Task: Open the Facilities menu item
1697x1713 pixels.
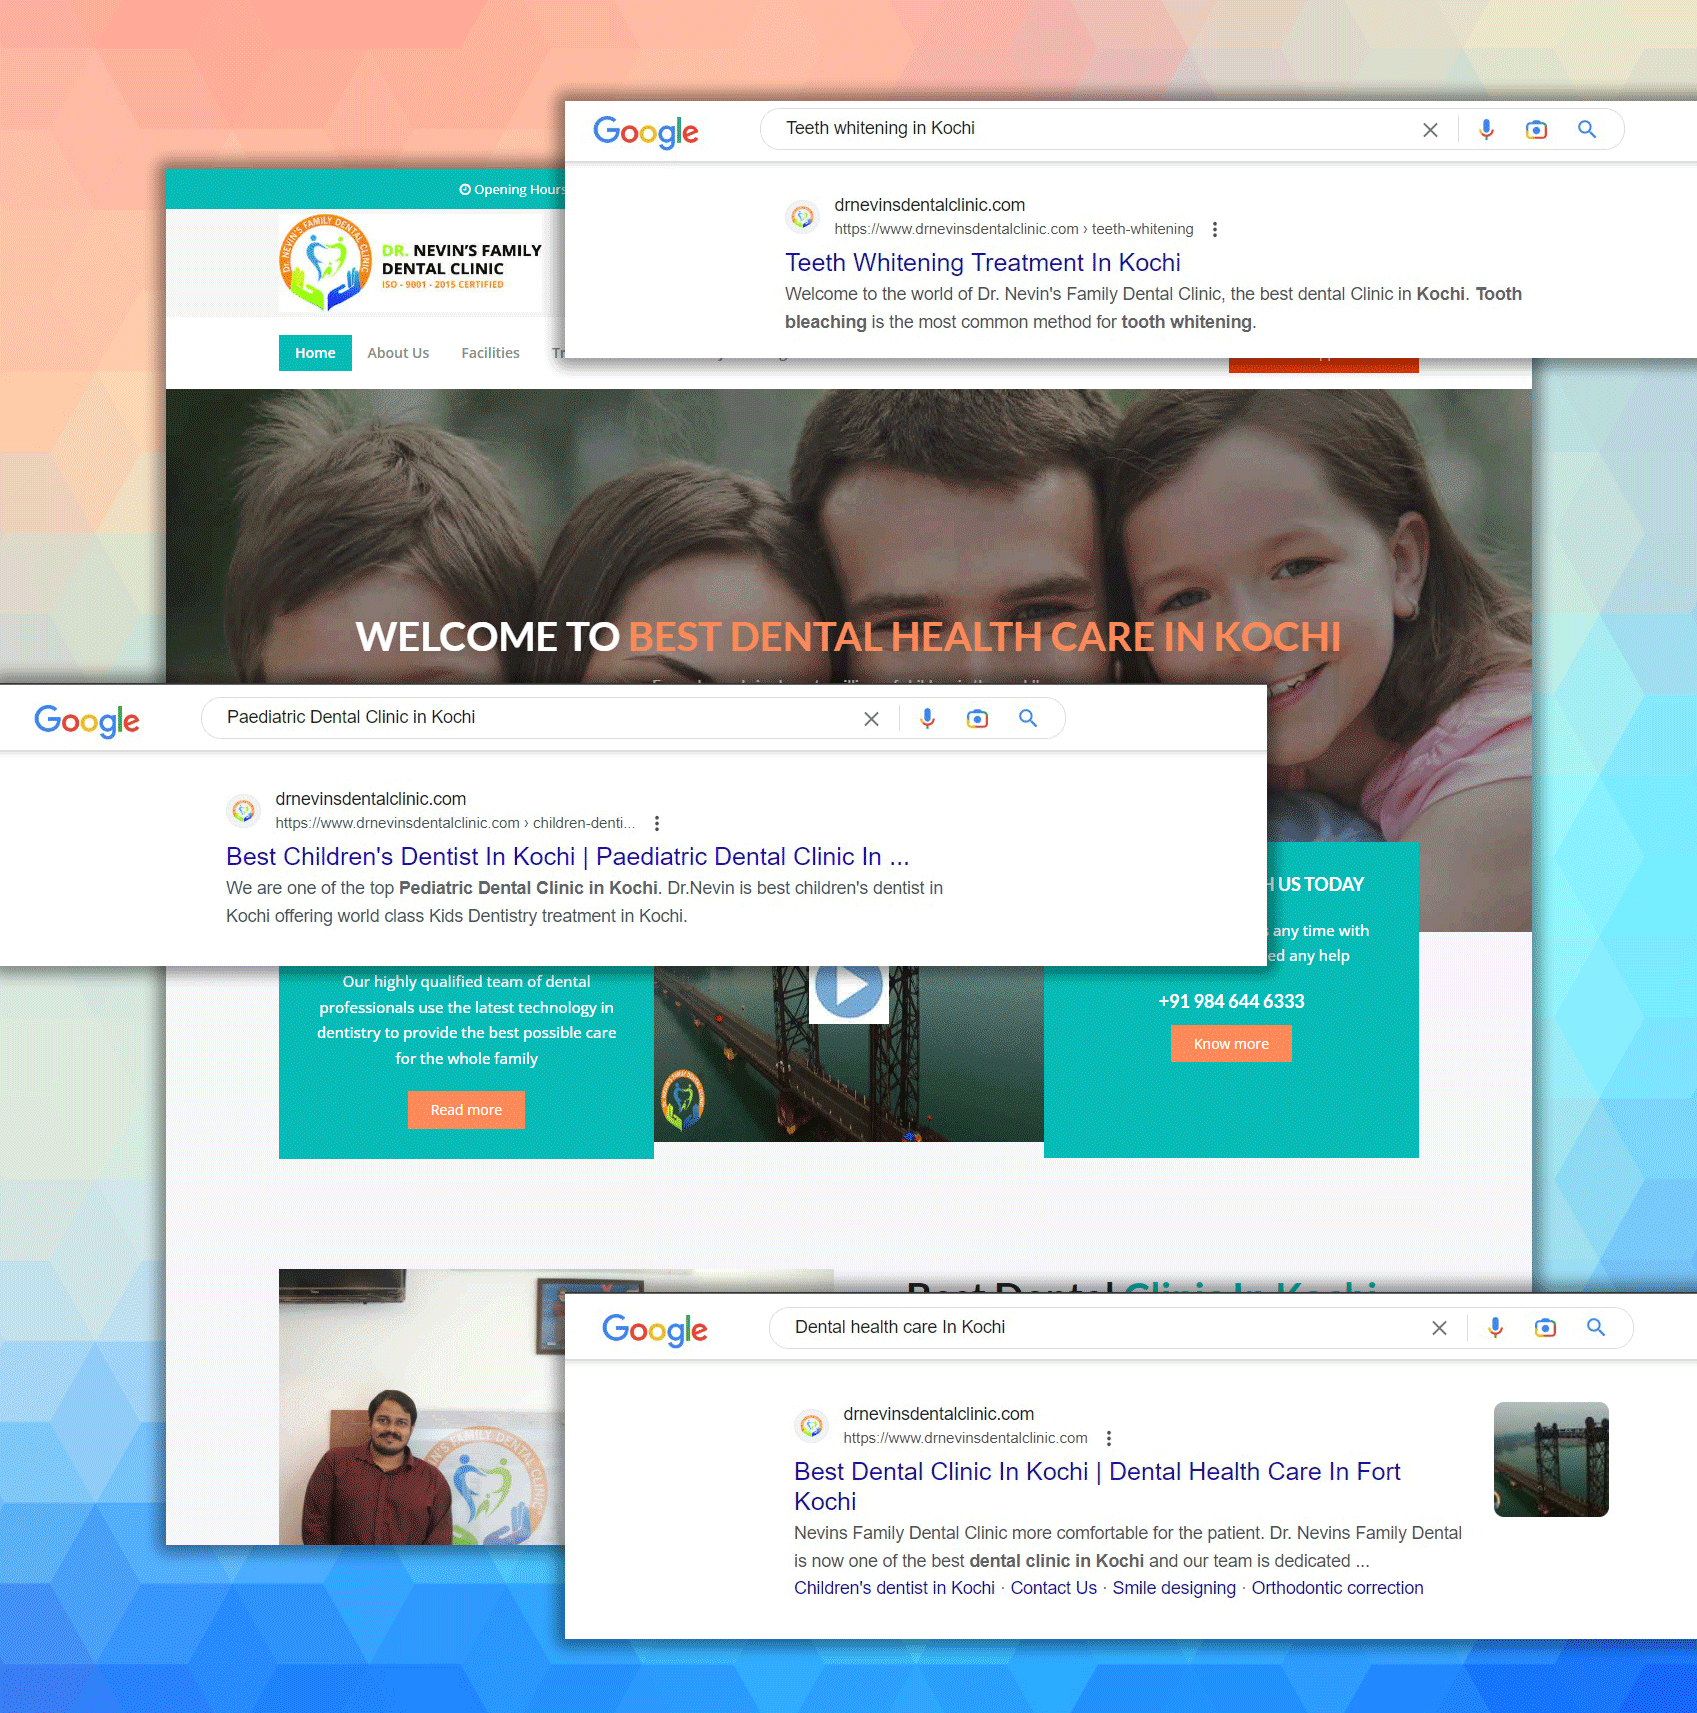Action: click(490, 353)
